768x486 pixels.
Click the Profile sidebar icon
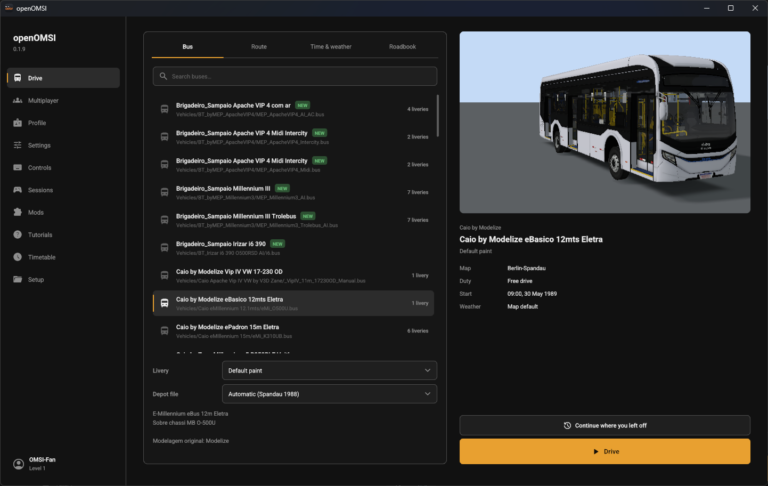(18, 123)
